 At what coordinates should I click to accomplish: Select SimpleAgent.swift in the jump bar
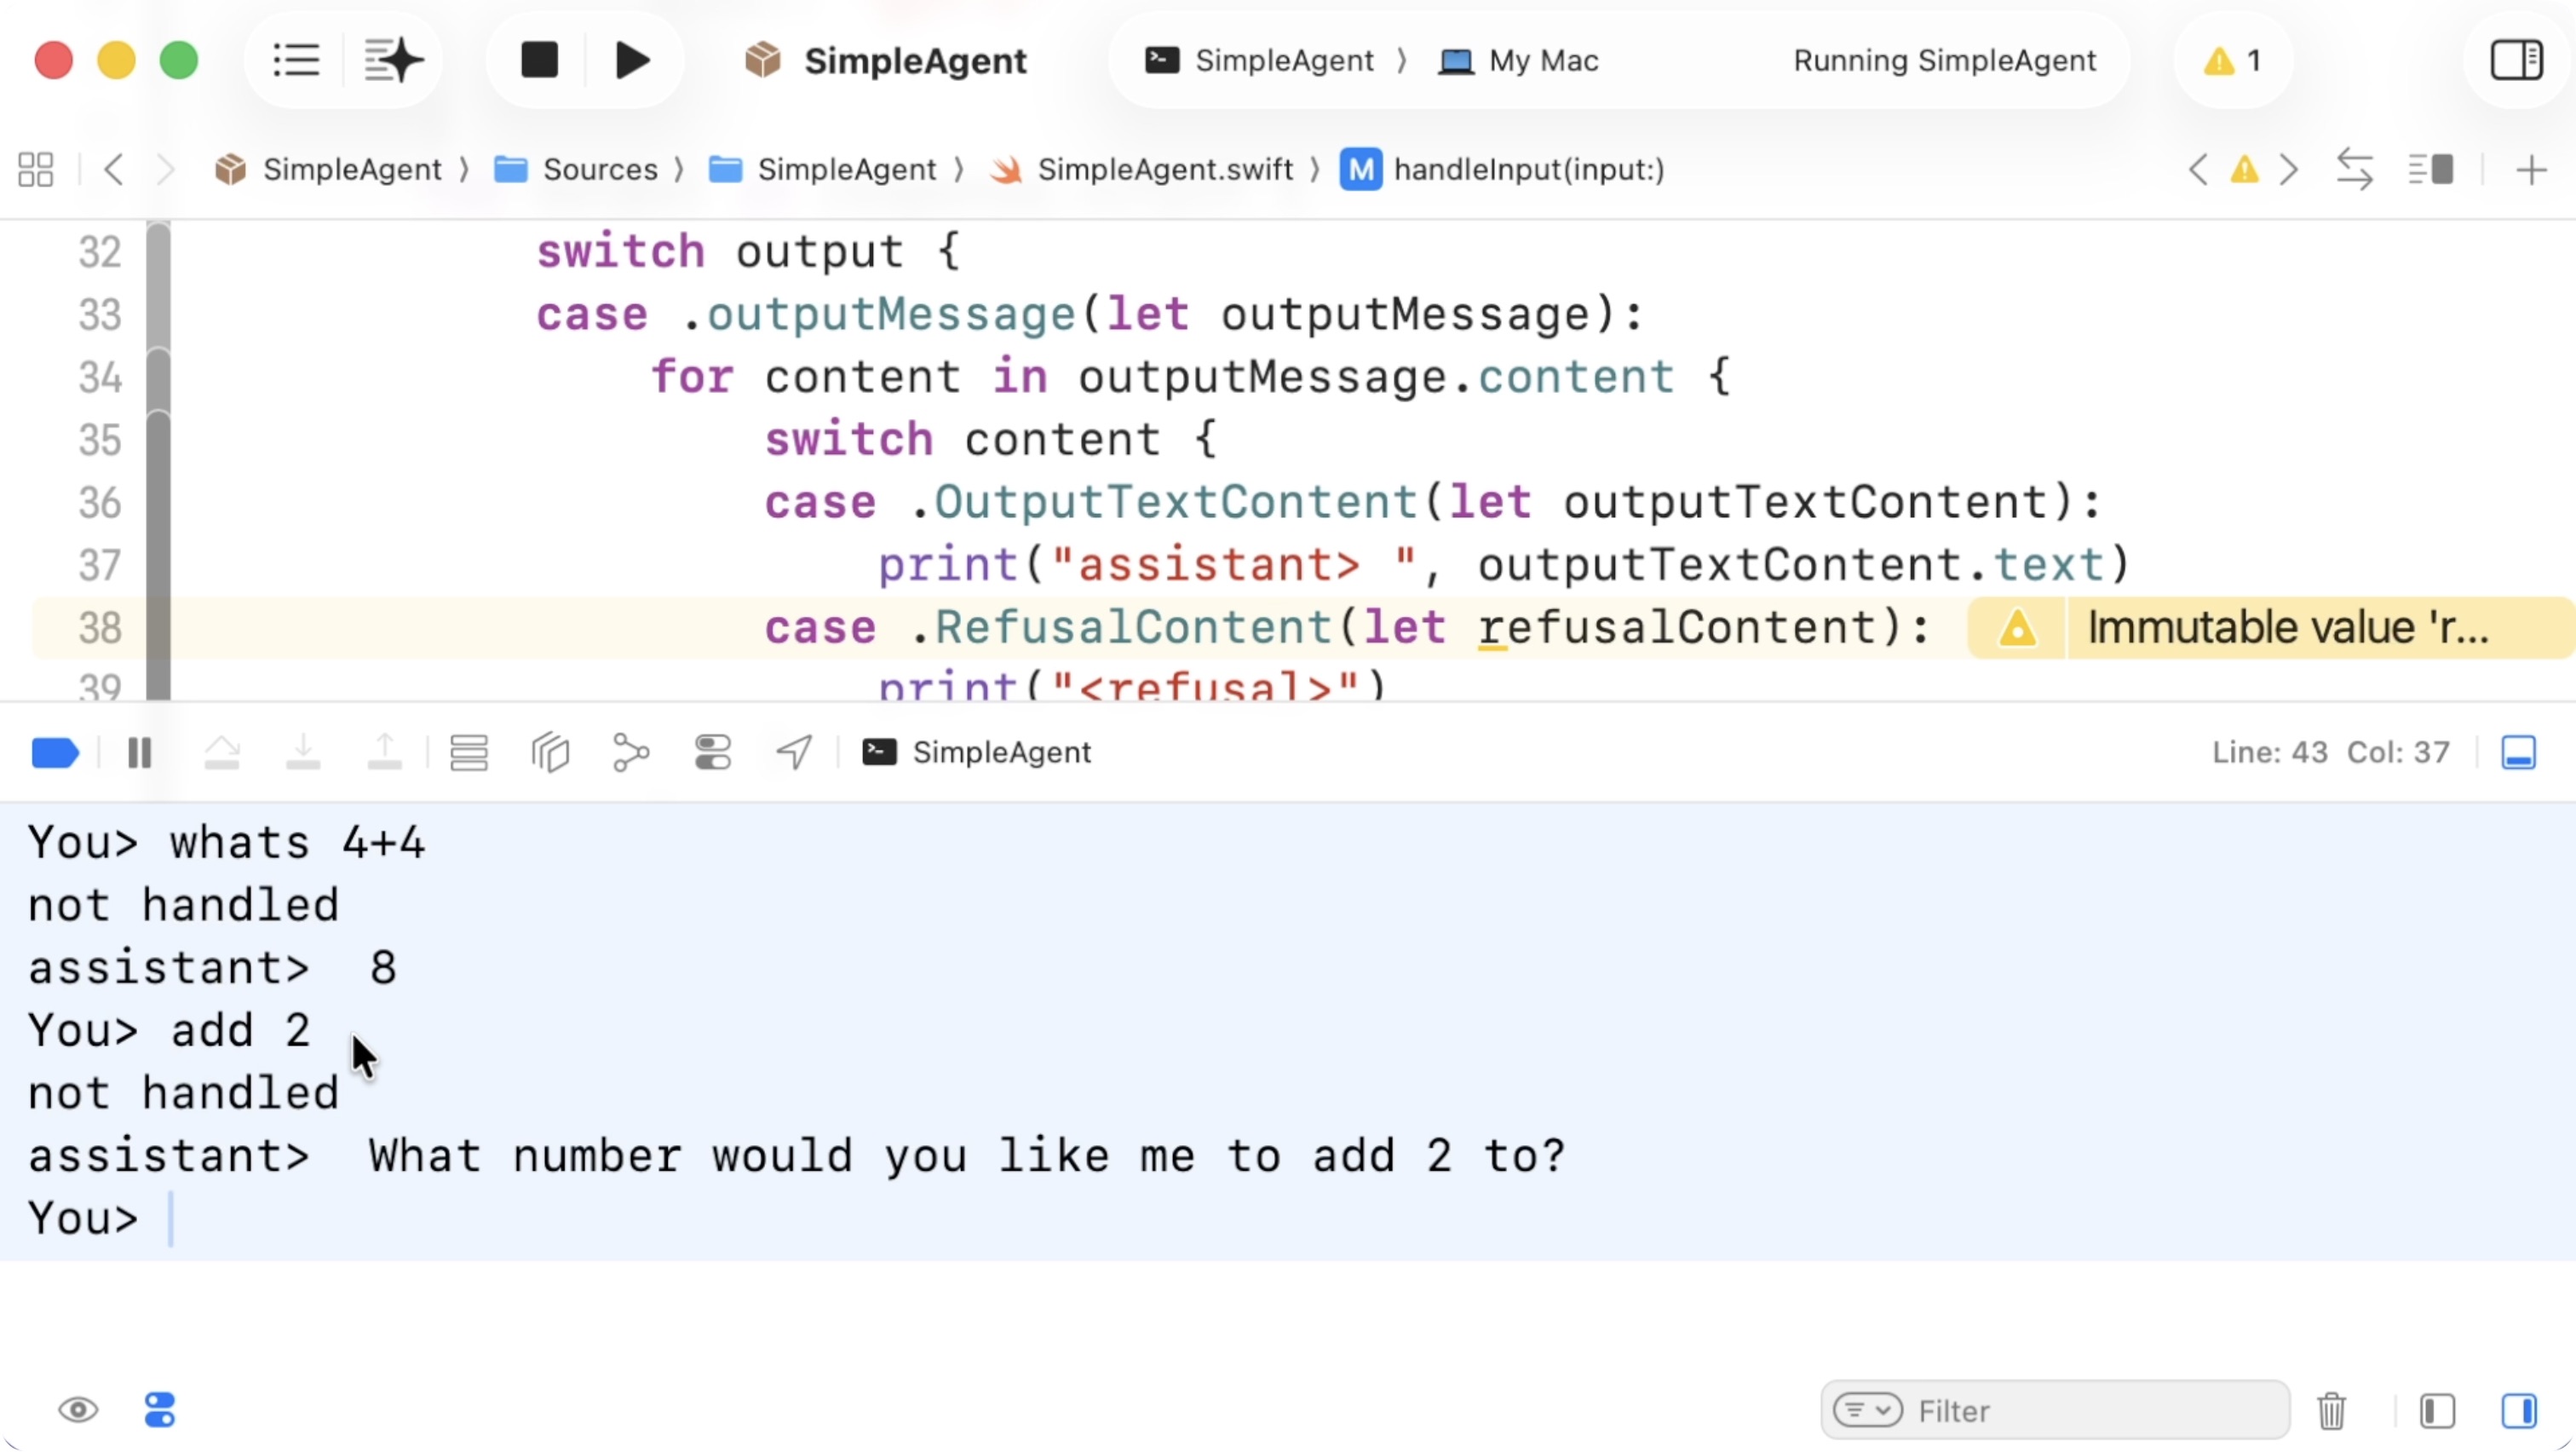click(x=1164, y=169)
